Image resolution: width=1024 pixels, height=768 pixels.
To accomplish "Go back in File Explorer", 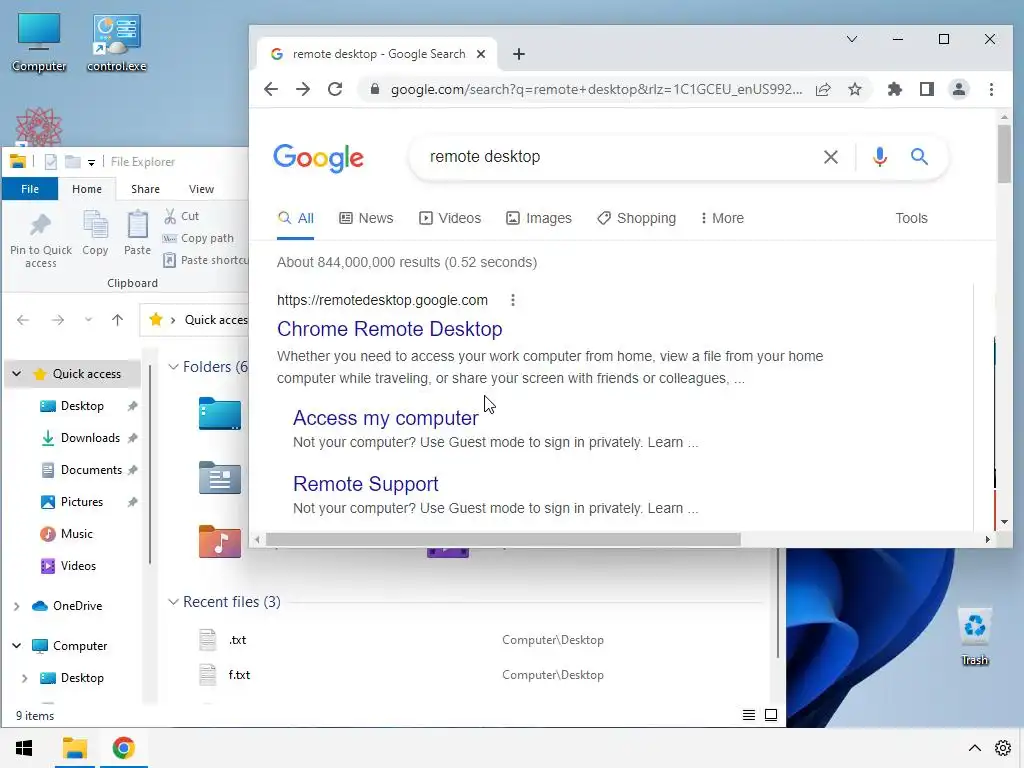I will click(23, 320).
